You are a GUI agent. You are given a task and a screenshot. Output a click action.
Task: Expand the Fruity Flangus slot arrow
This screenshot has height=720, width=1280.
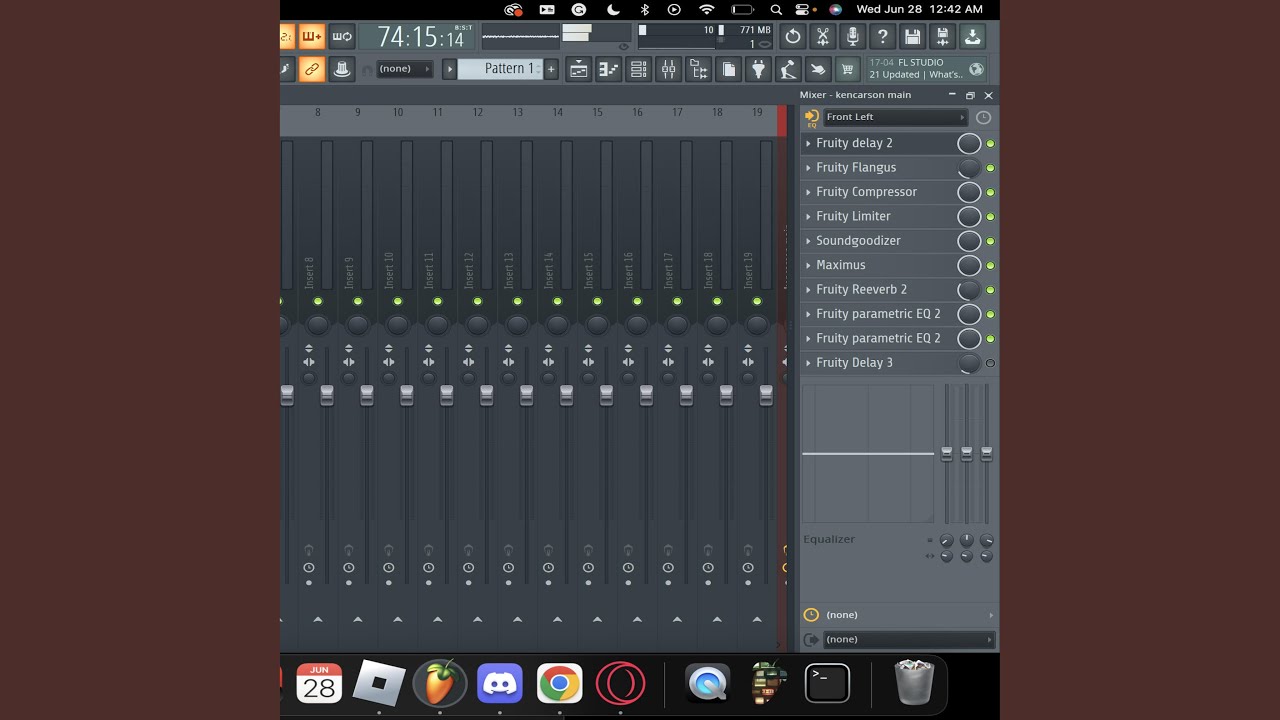click(809, 168)
